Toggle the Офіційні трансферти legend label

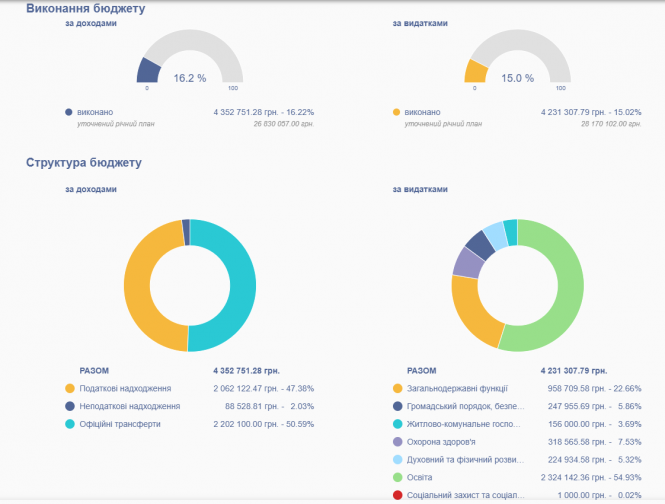tap(120, 424)
